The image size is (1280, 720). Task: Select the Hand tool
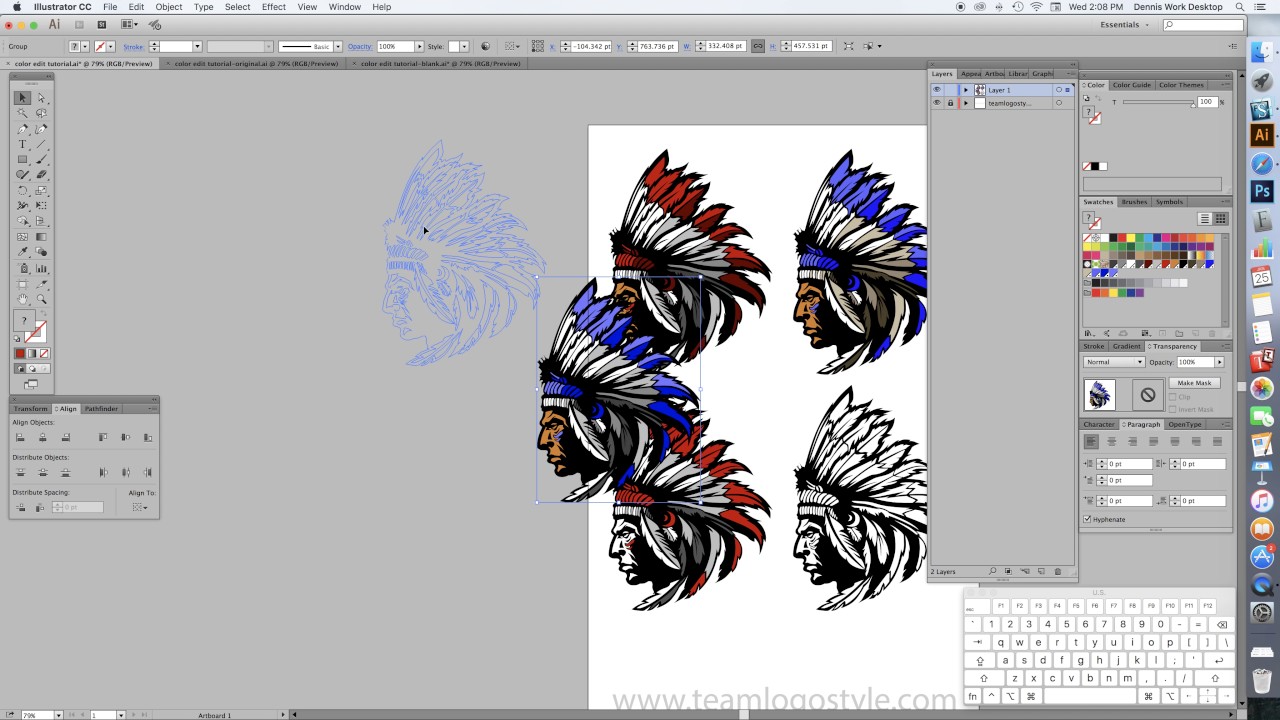(22, 299)
